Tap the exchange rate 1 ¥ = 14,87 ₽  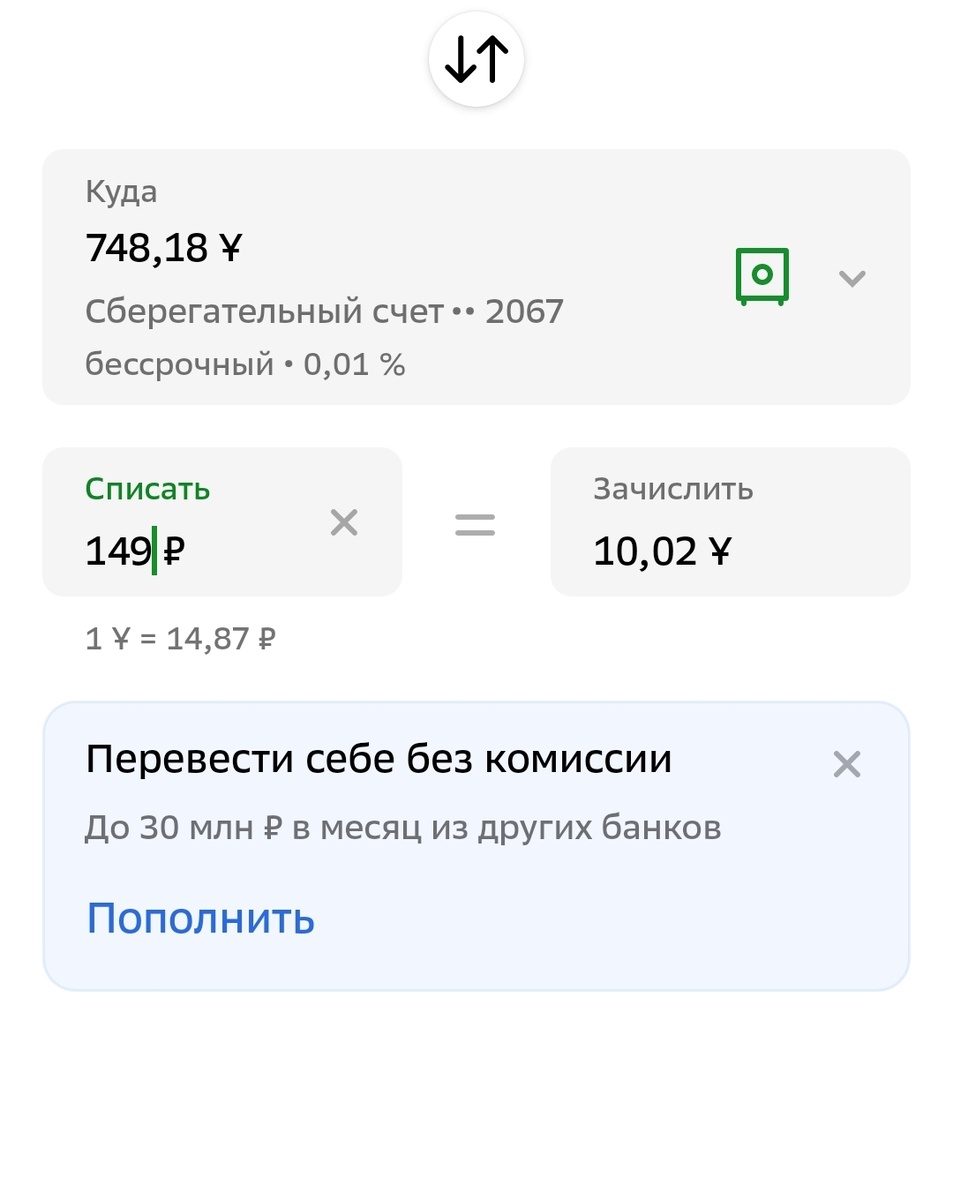pyautogui.click(x=180, y=639)
